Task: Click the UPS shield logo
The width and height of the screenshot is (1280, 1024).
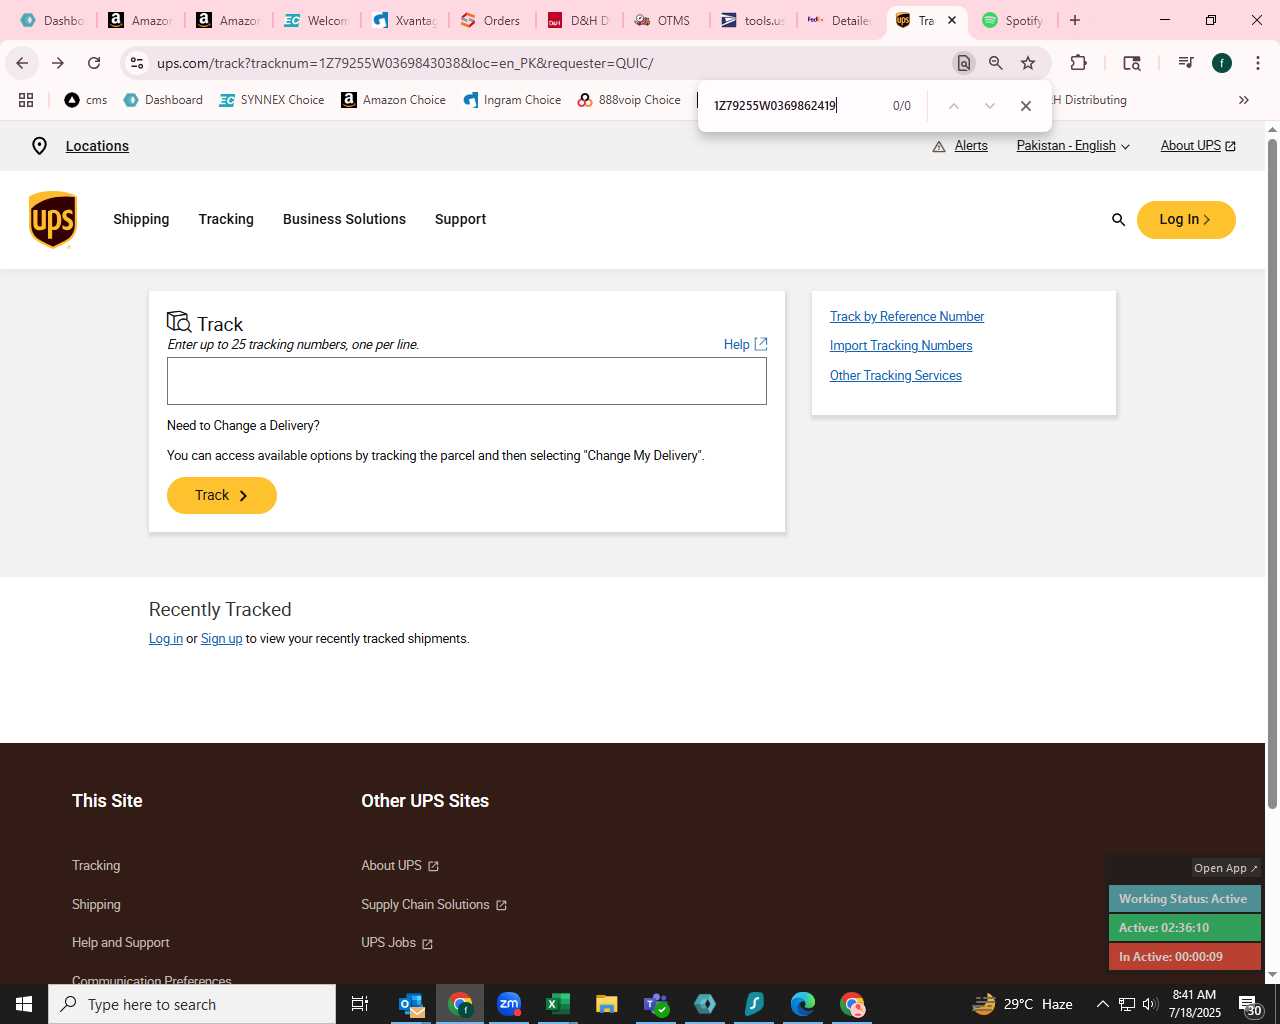Action: pos(53,219)
